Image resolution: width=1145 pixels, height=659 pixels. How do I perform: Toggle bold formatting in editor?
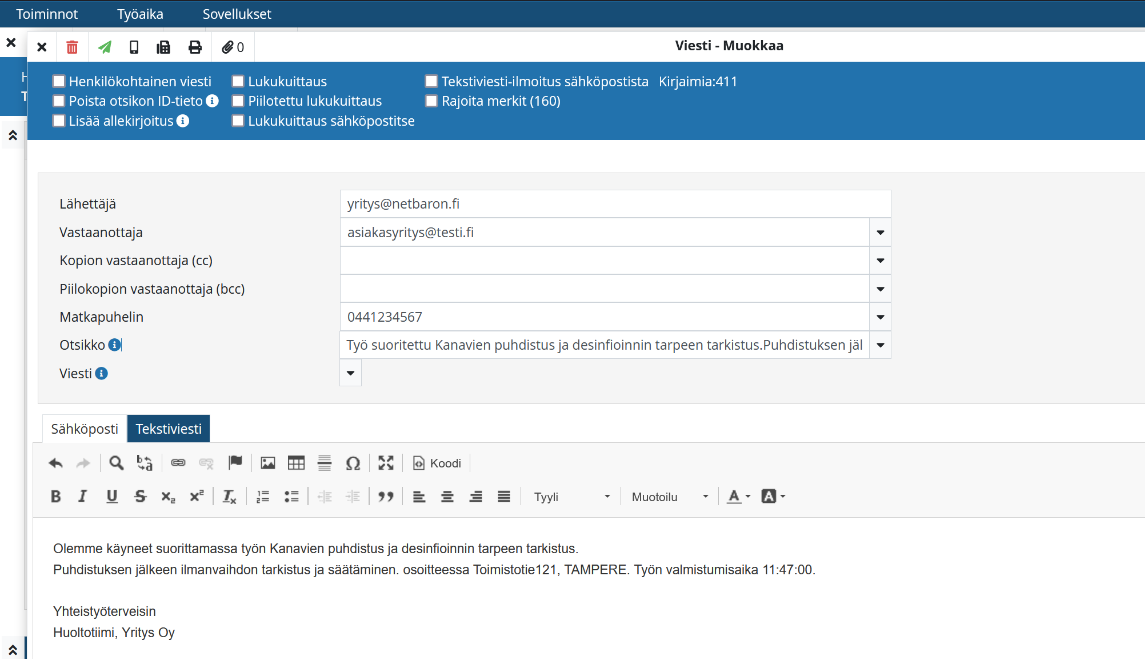(x=56, y=497)
